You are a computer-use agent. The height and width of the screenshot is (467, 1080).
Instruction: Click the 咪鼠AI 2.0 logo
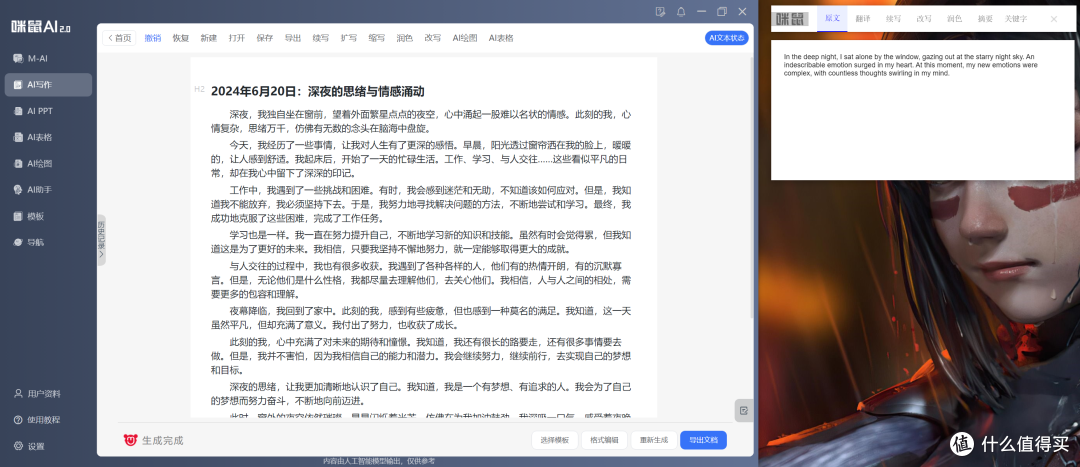click(x=41, y=27)
